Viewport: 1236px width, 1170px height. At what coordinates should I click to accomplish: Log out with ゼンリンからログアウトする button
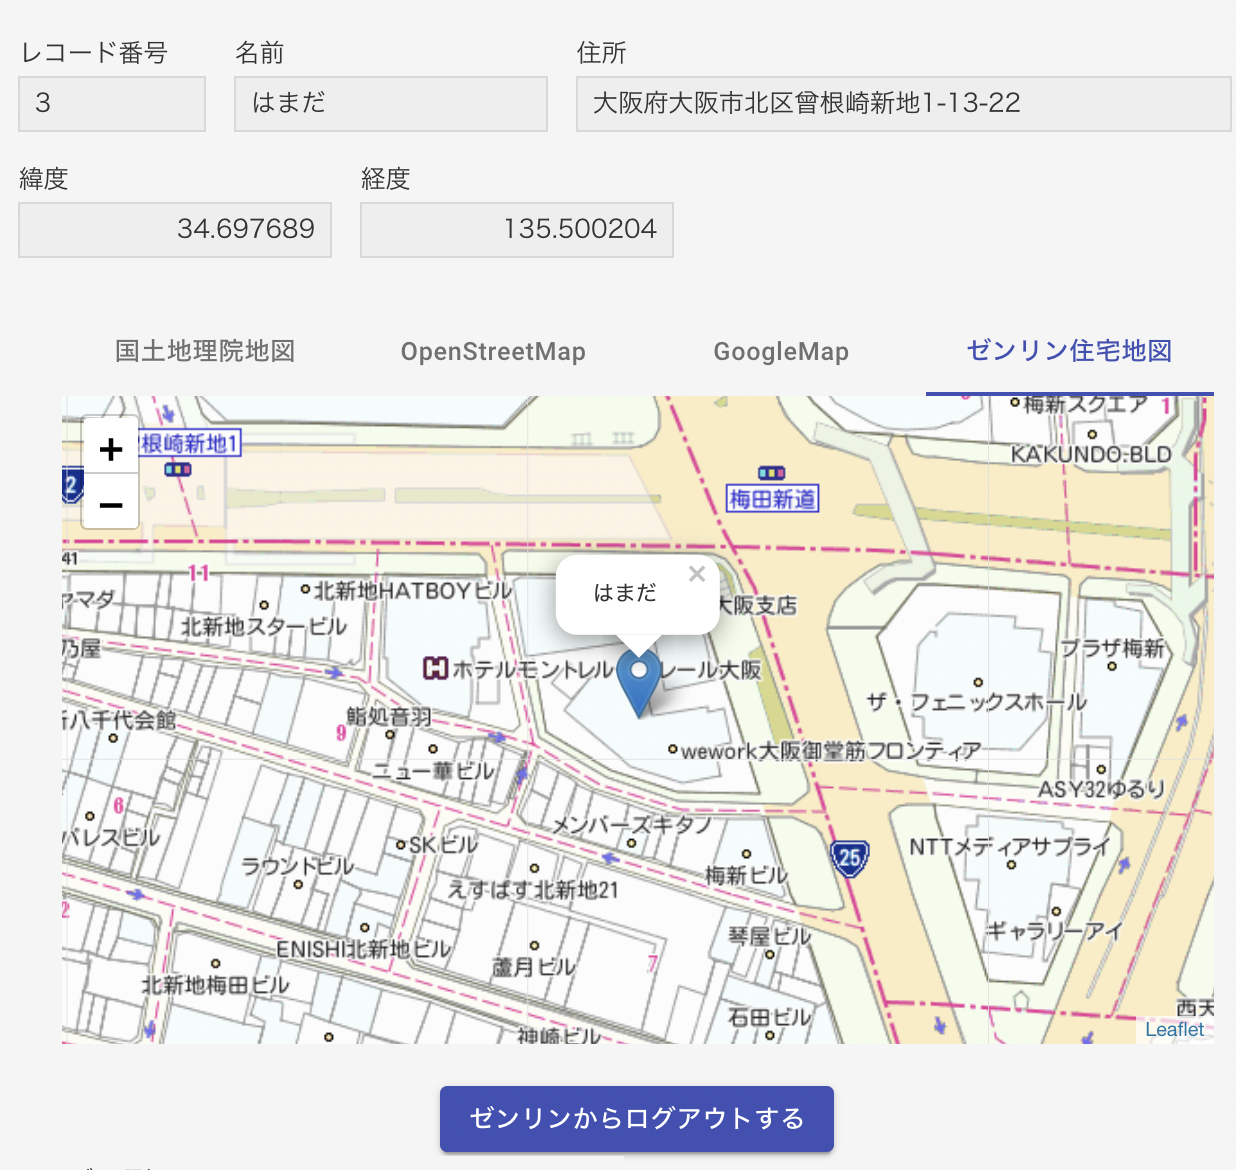tap(637, 1118)
